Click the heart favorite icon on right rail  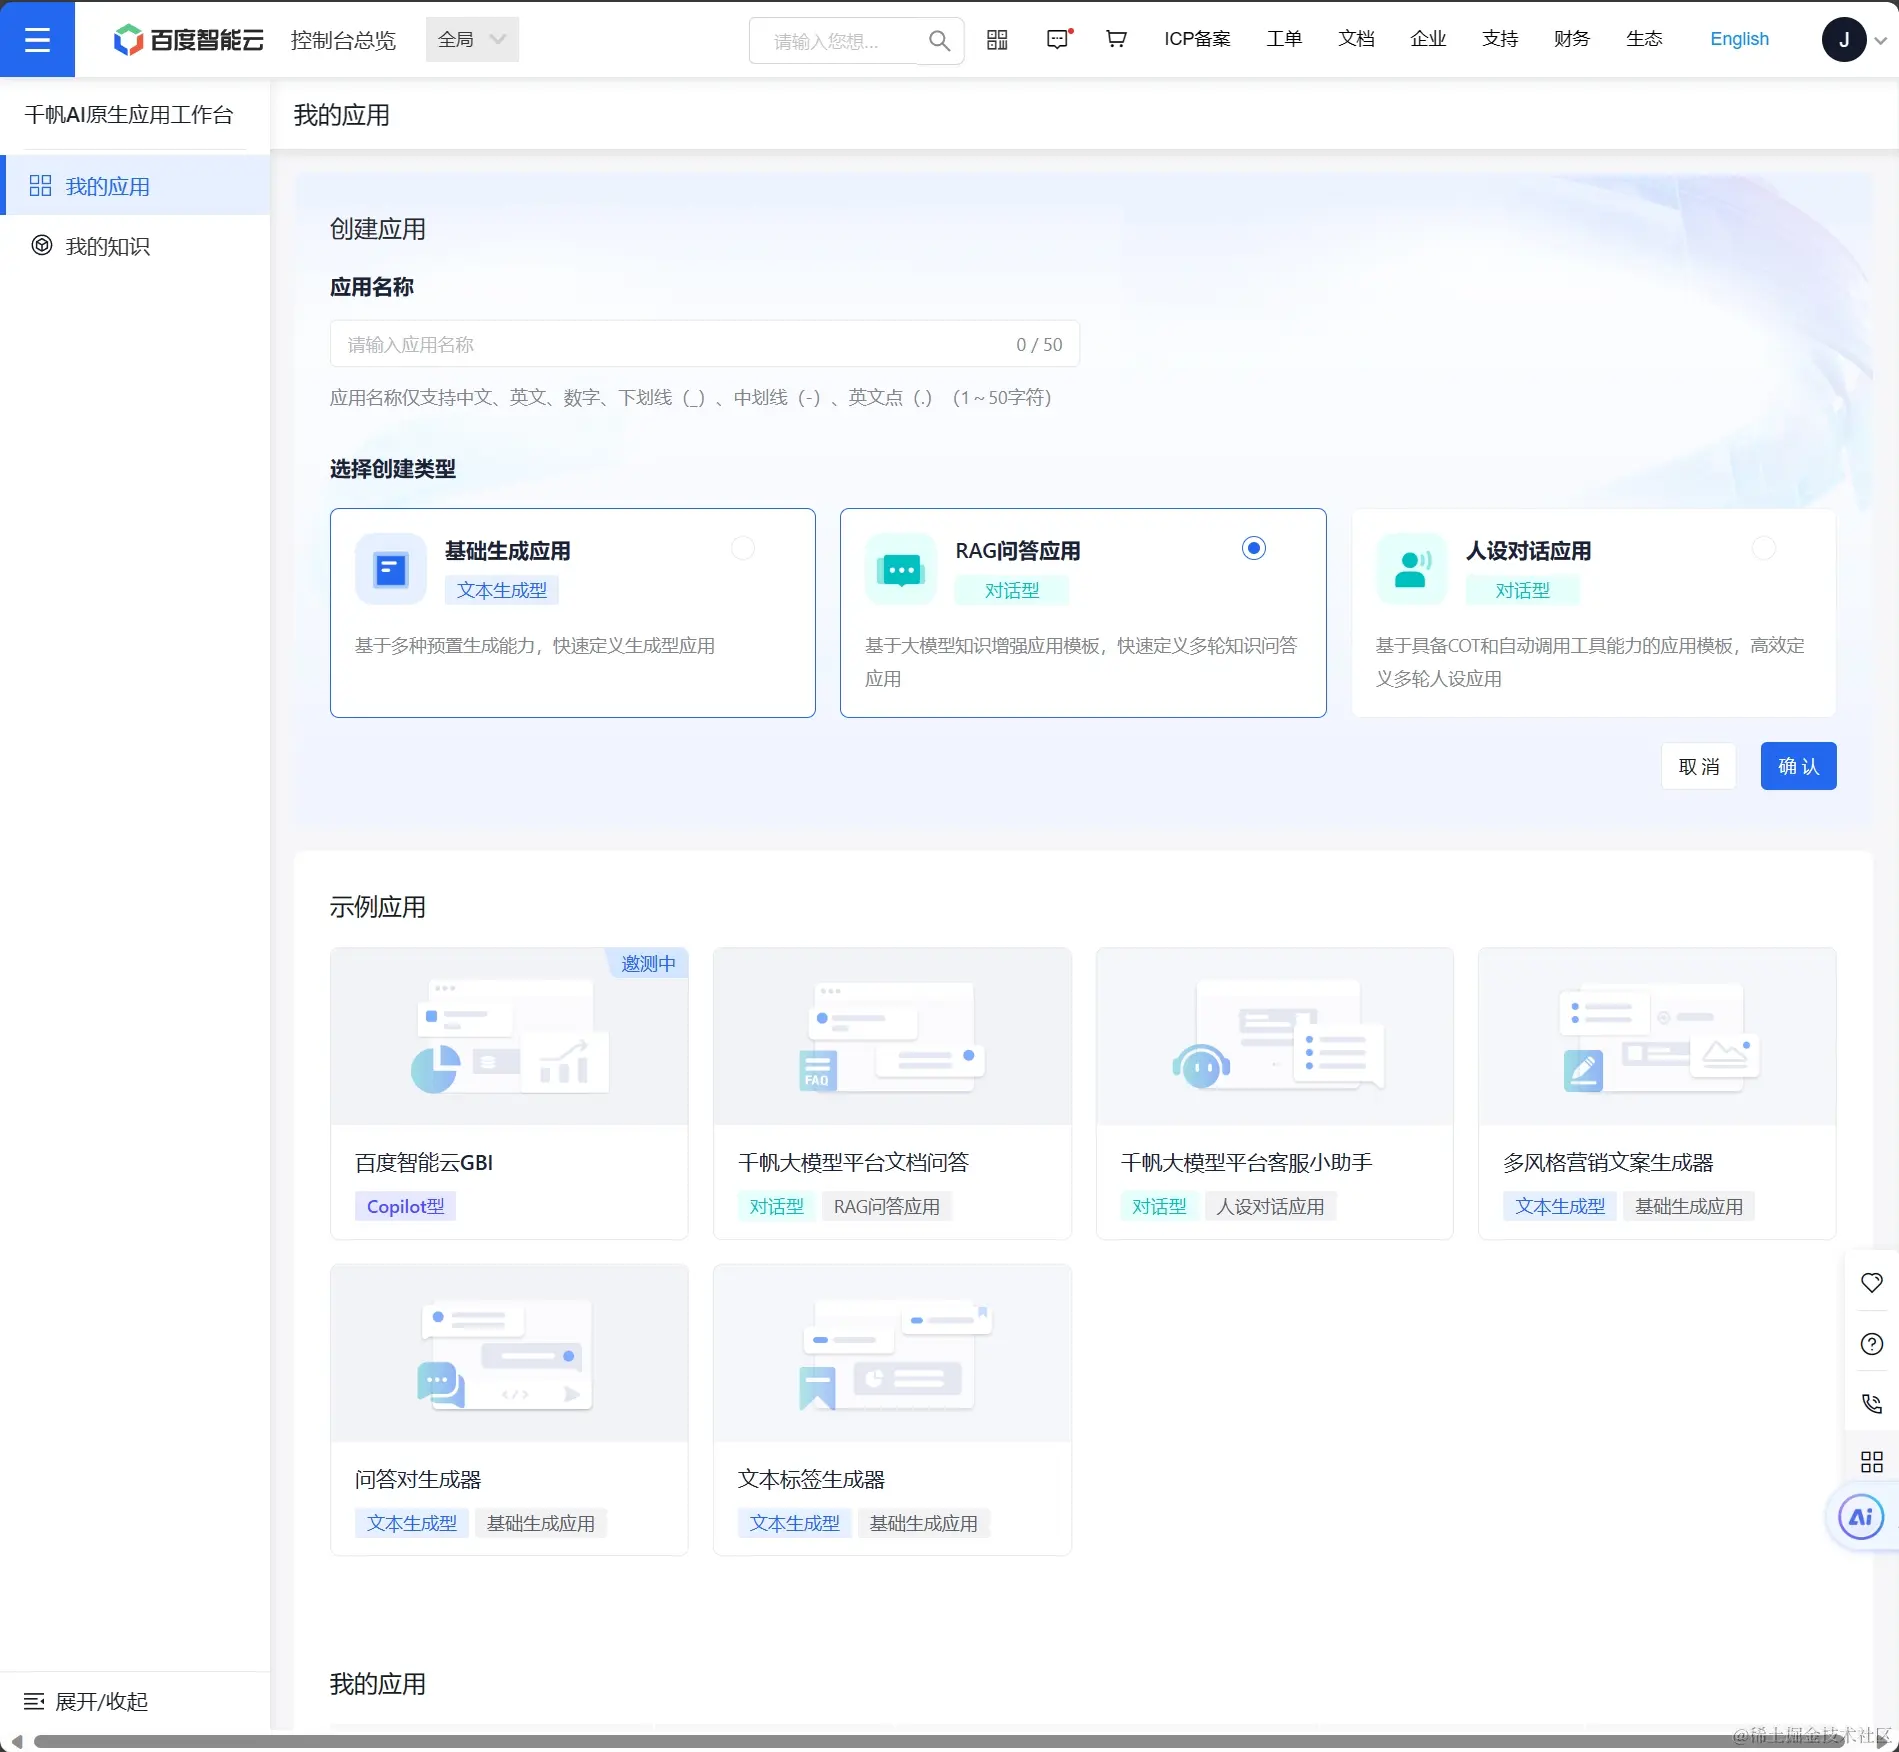[1872, 1283]
